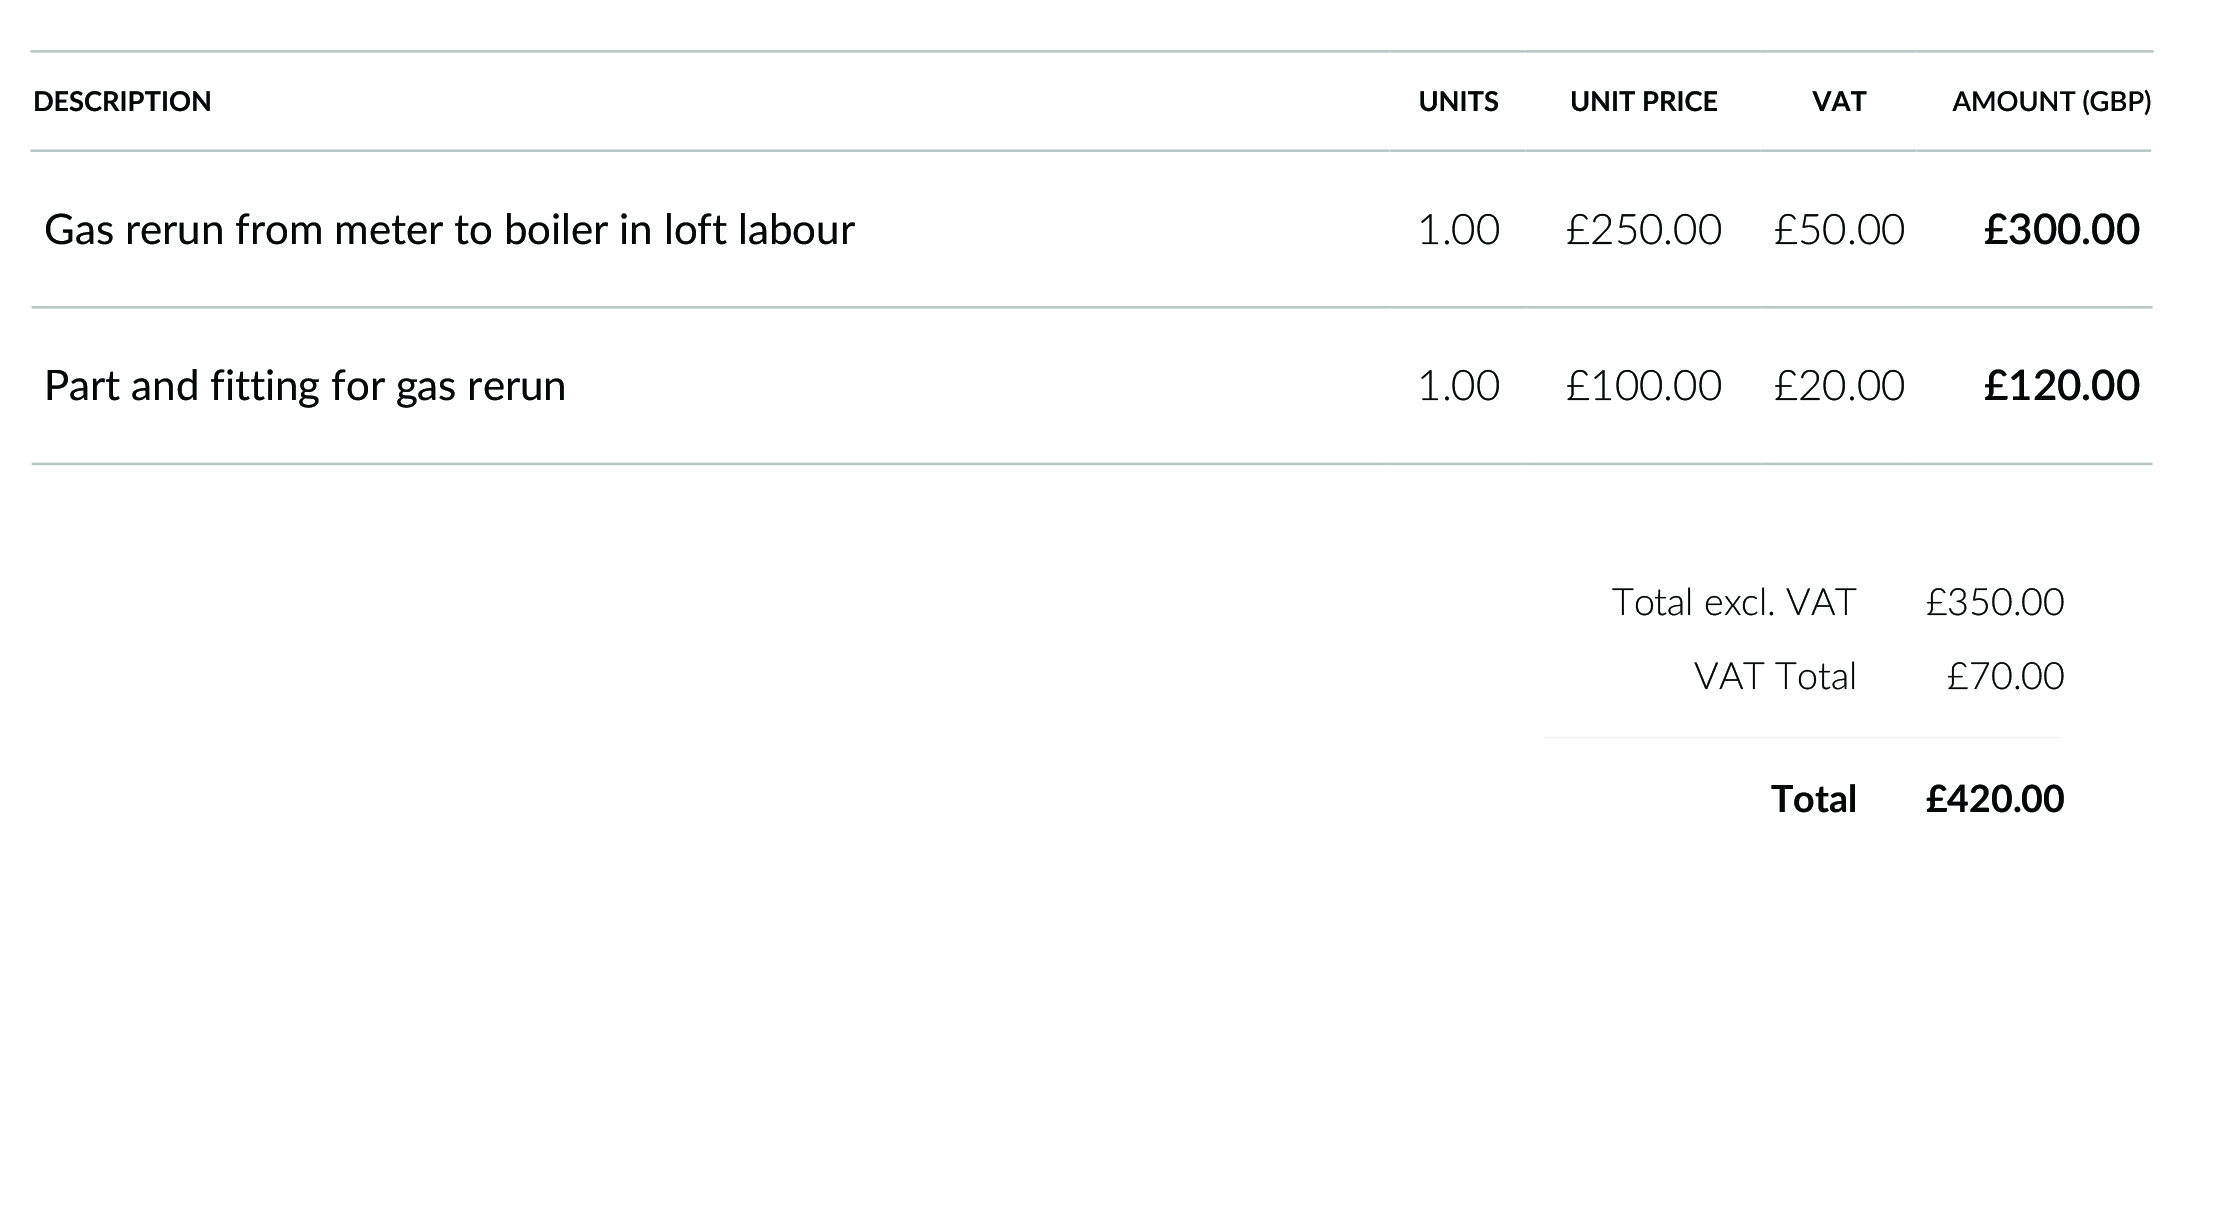Click the VAT column header

click(1839, 101)
